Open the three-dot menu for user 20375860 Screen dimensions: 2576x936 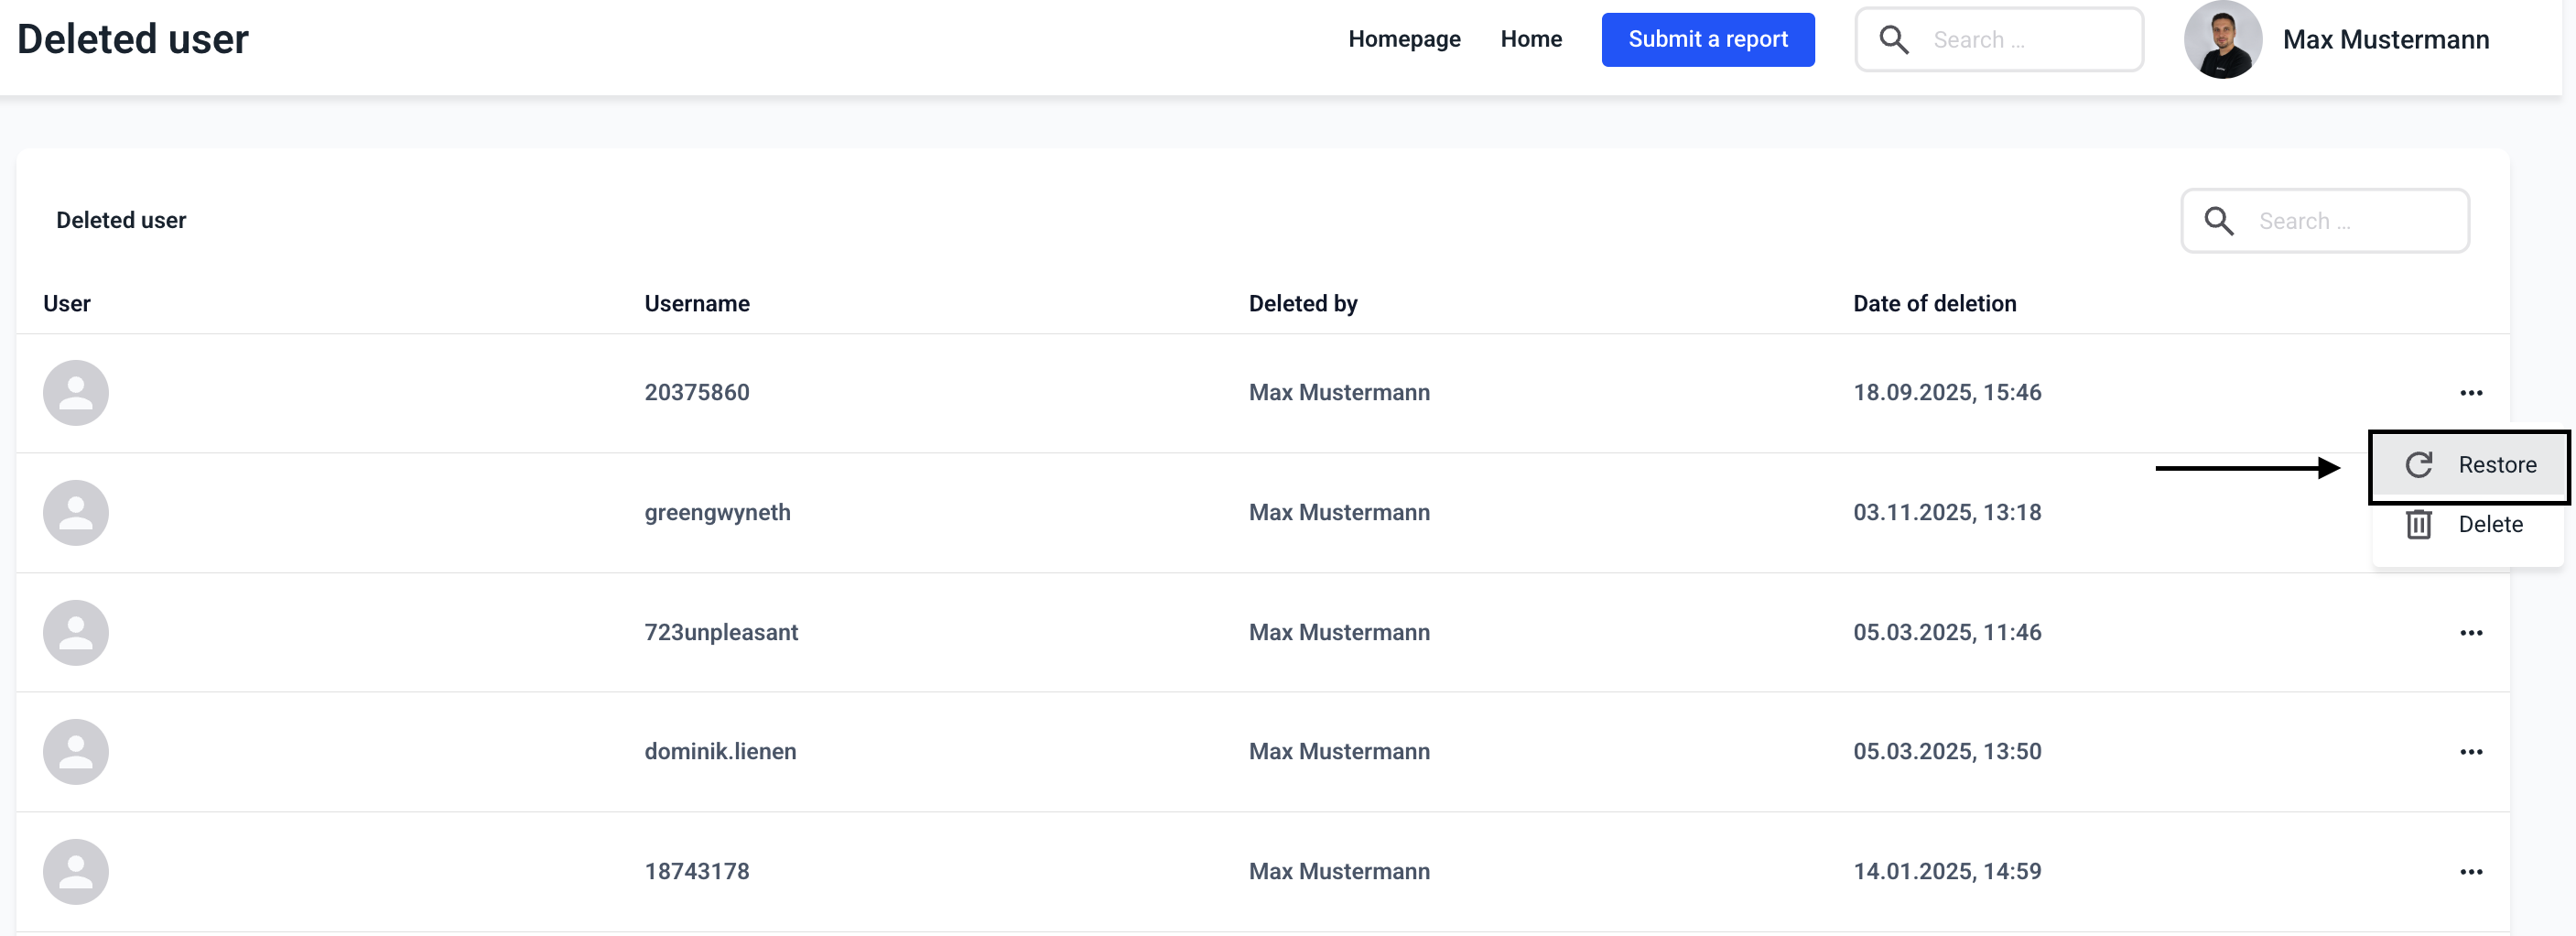2470,393
